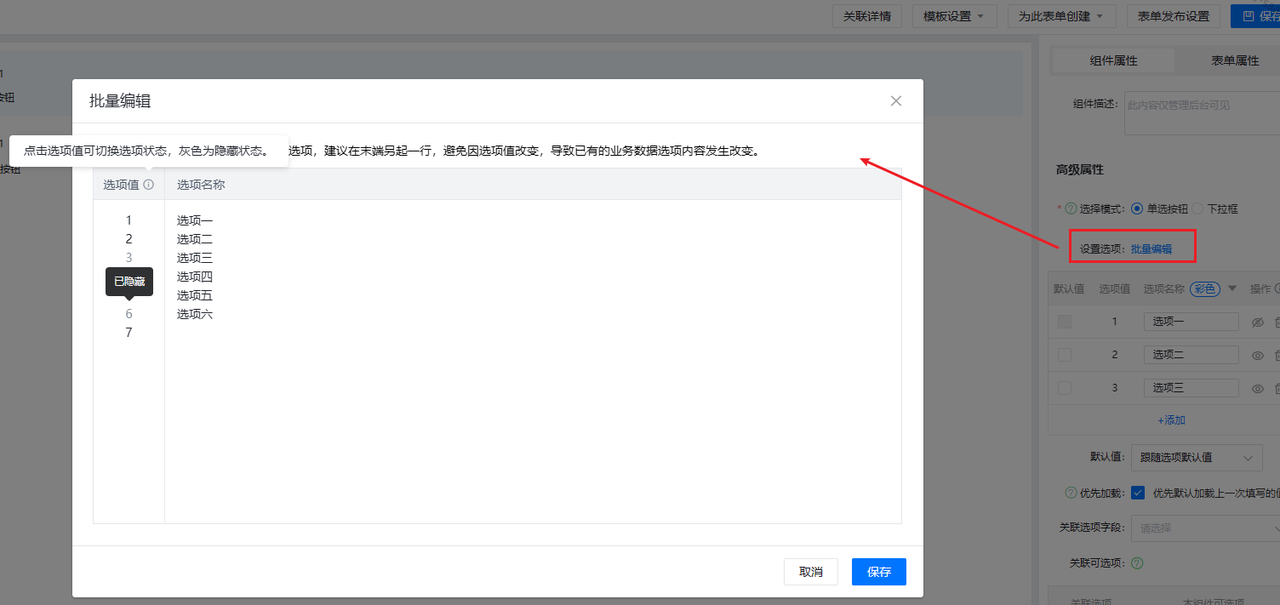The height and width of the screenshot is (605, 1280).
Task: Uncheck the 优先加载 checkbox
Action: point(1138,493)
